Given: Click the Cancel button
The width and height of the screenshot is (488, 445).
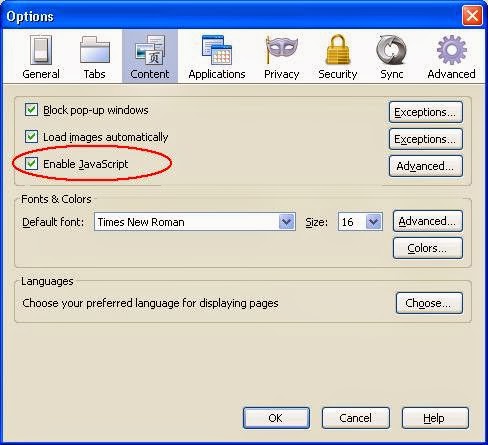Looking at the screenshot, I should [356, 418].
